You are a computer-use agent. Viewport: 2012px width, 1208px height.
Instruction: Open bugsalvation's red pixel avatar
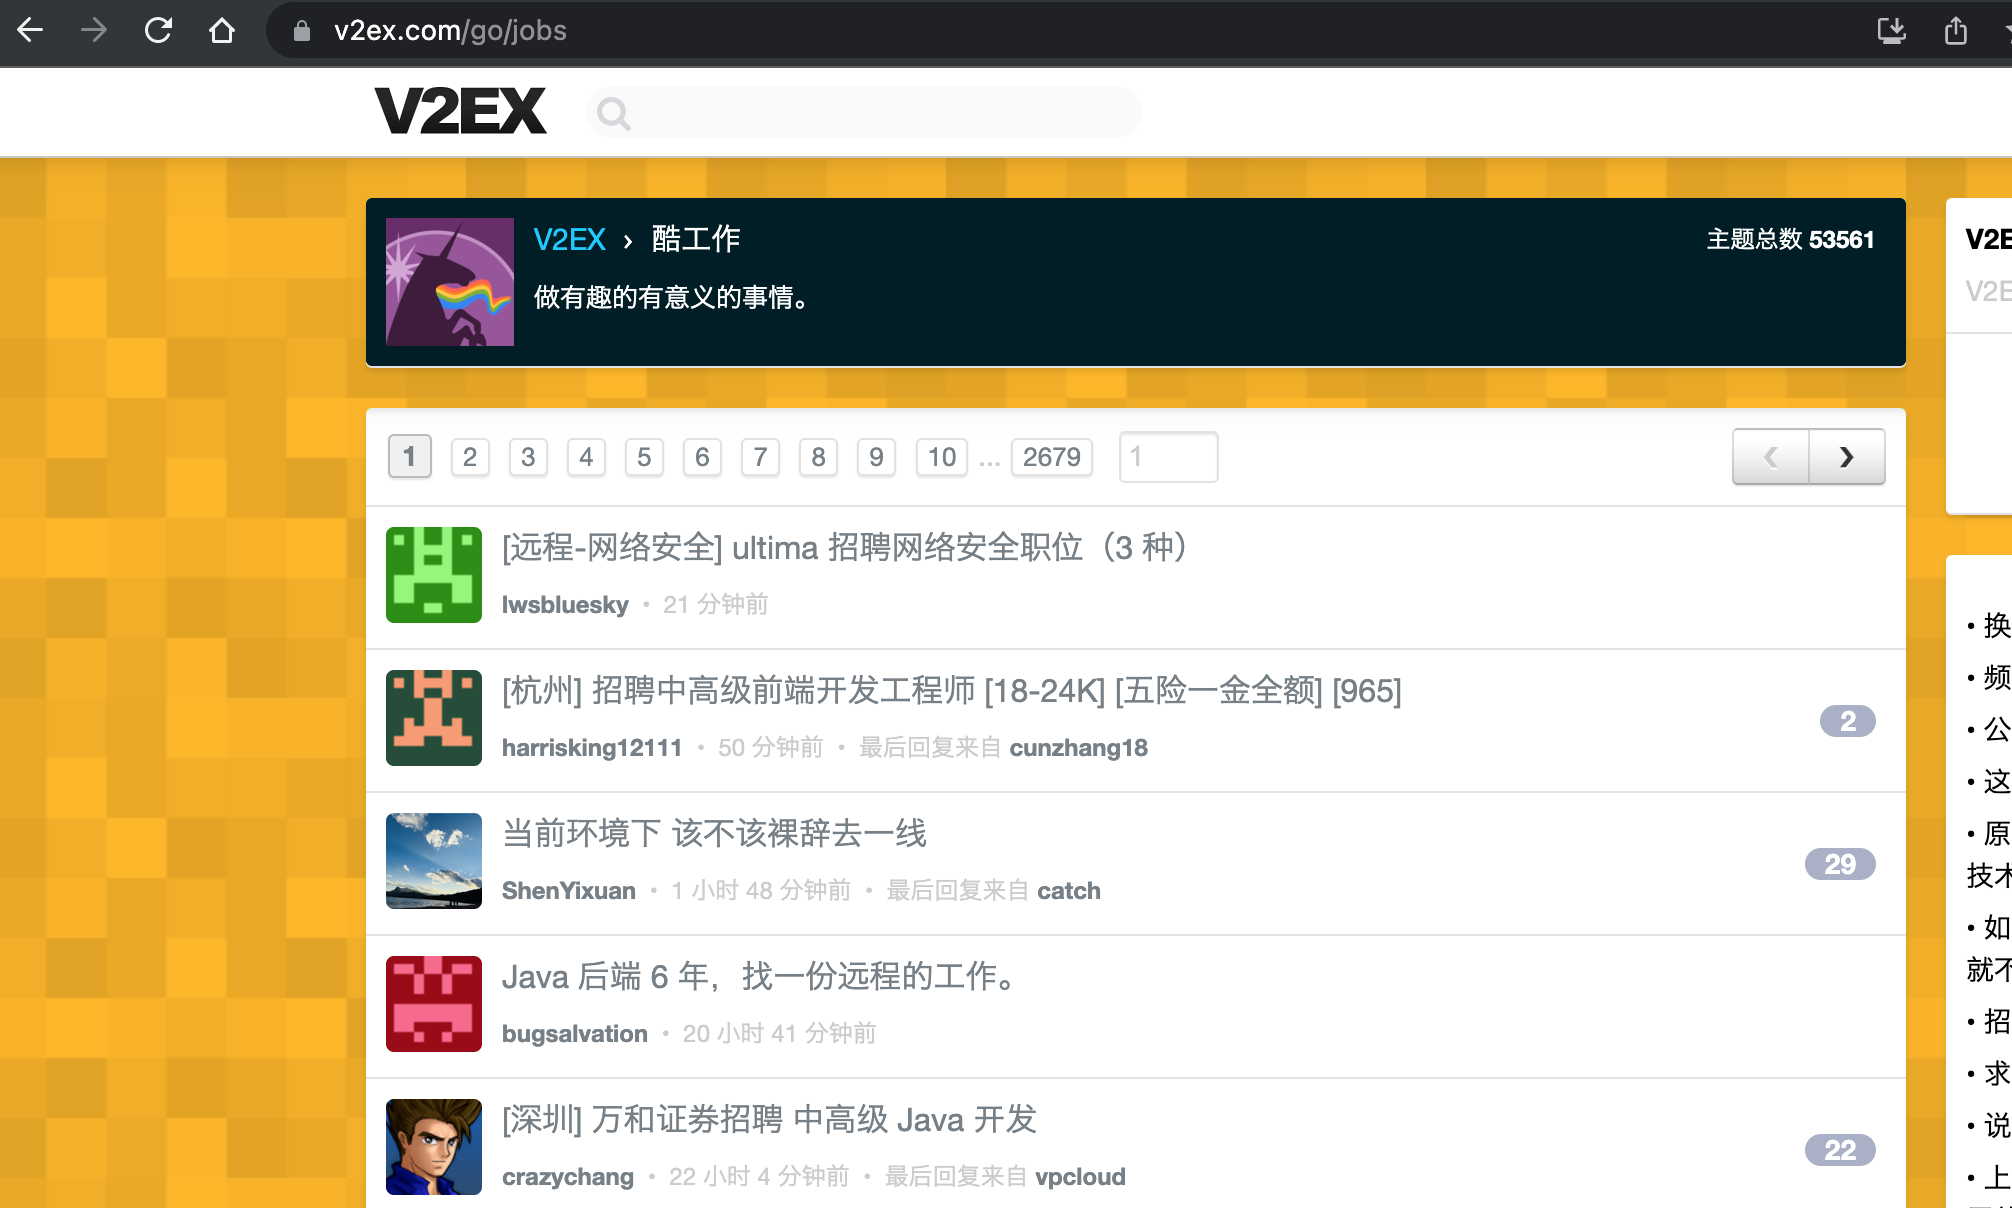coord(434,1004)
